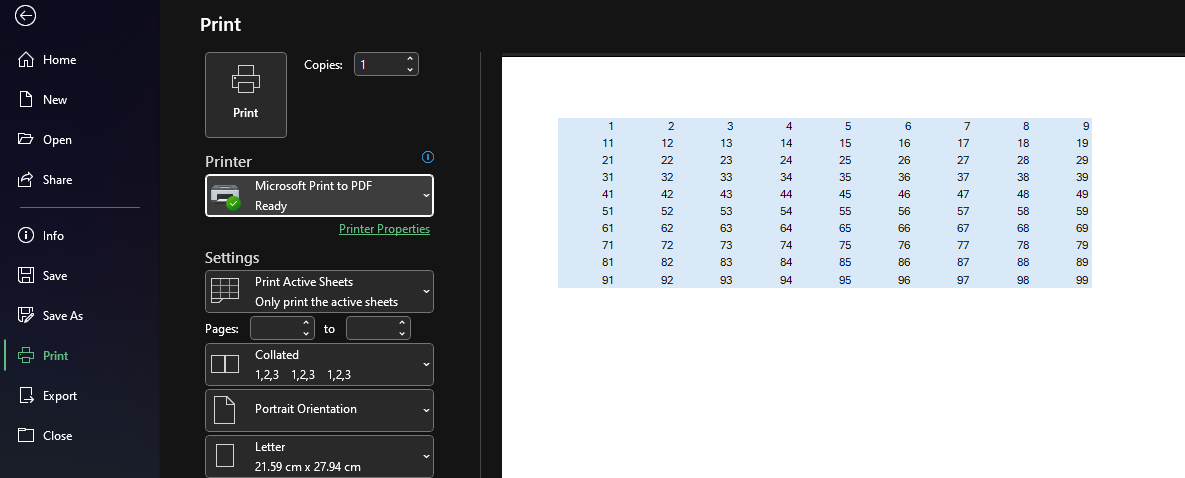Click the Export icon in sidebar
This screenshot has height=478, width=1185.
[27, 396]
